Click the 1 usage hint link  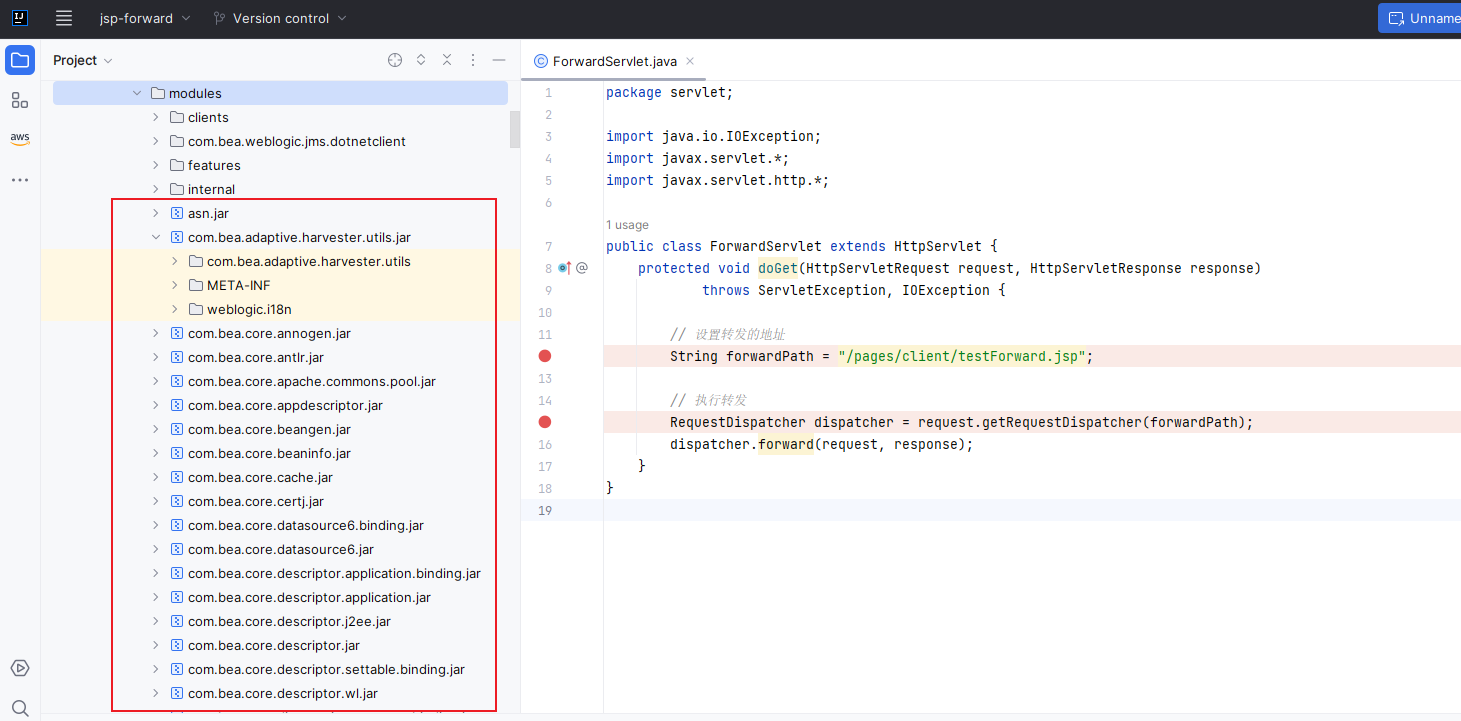627,225
